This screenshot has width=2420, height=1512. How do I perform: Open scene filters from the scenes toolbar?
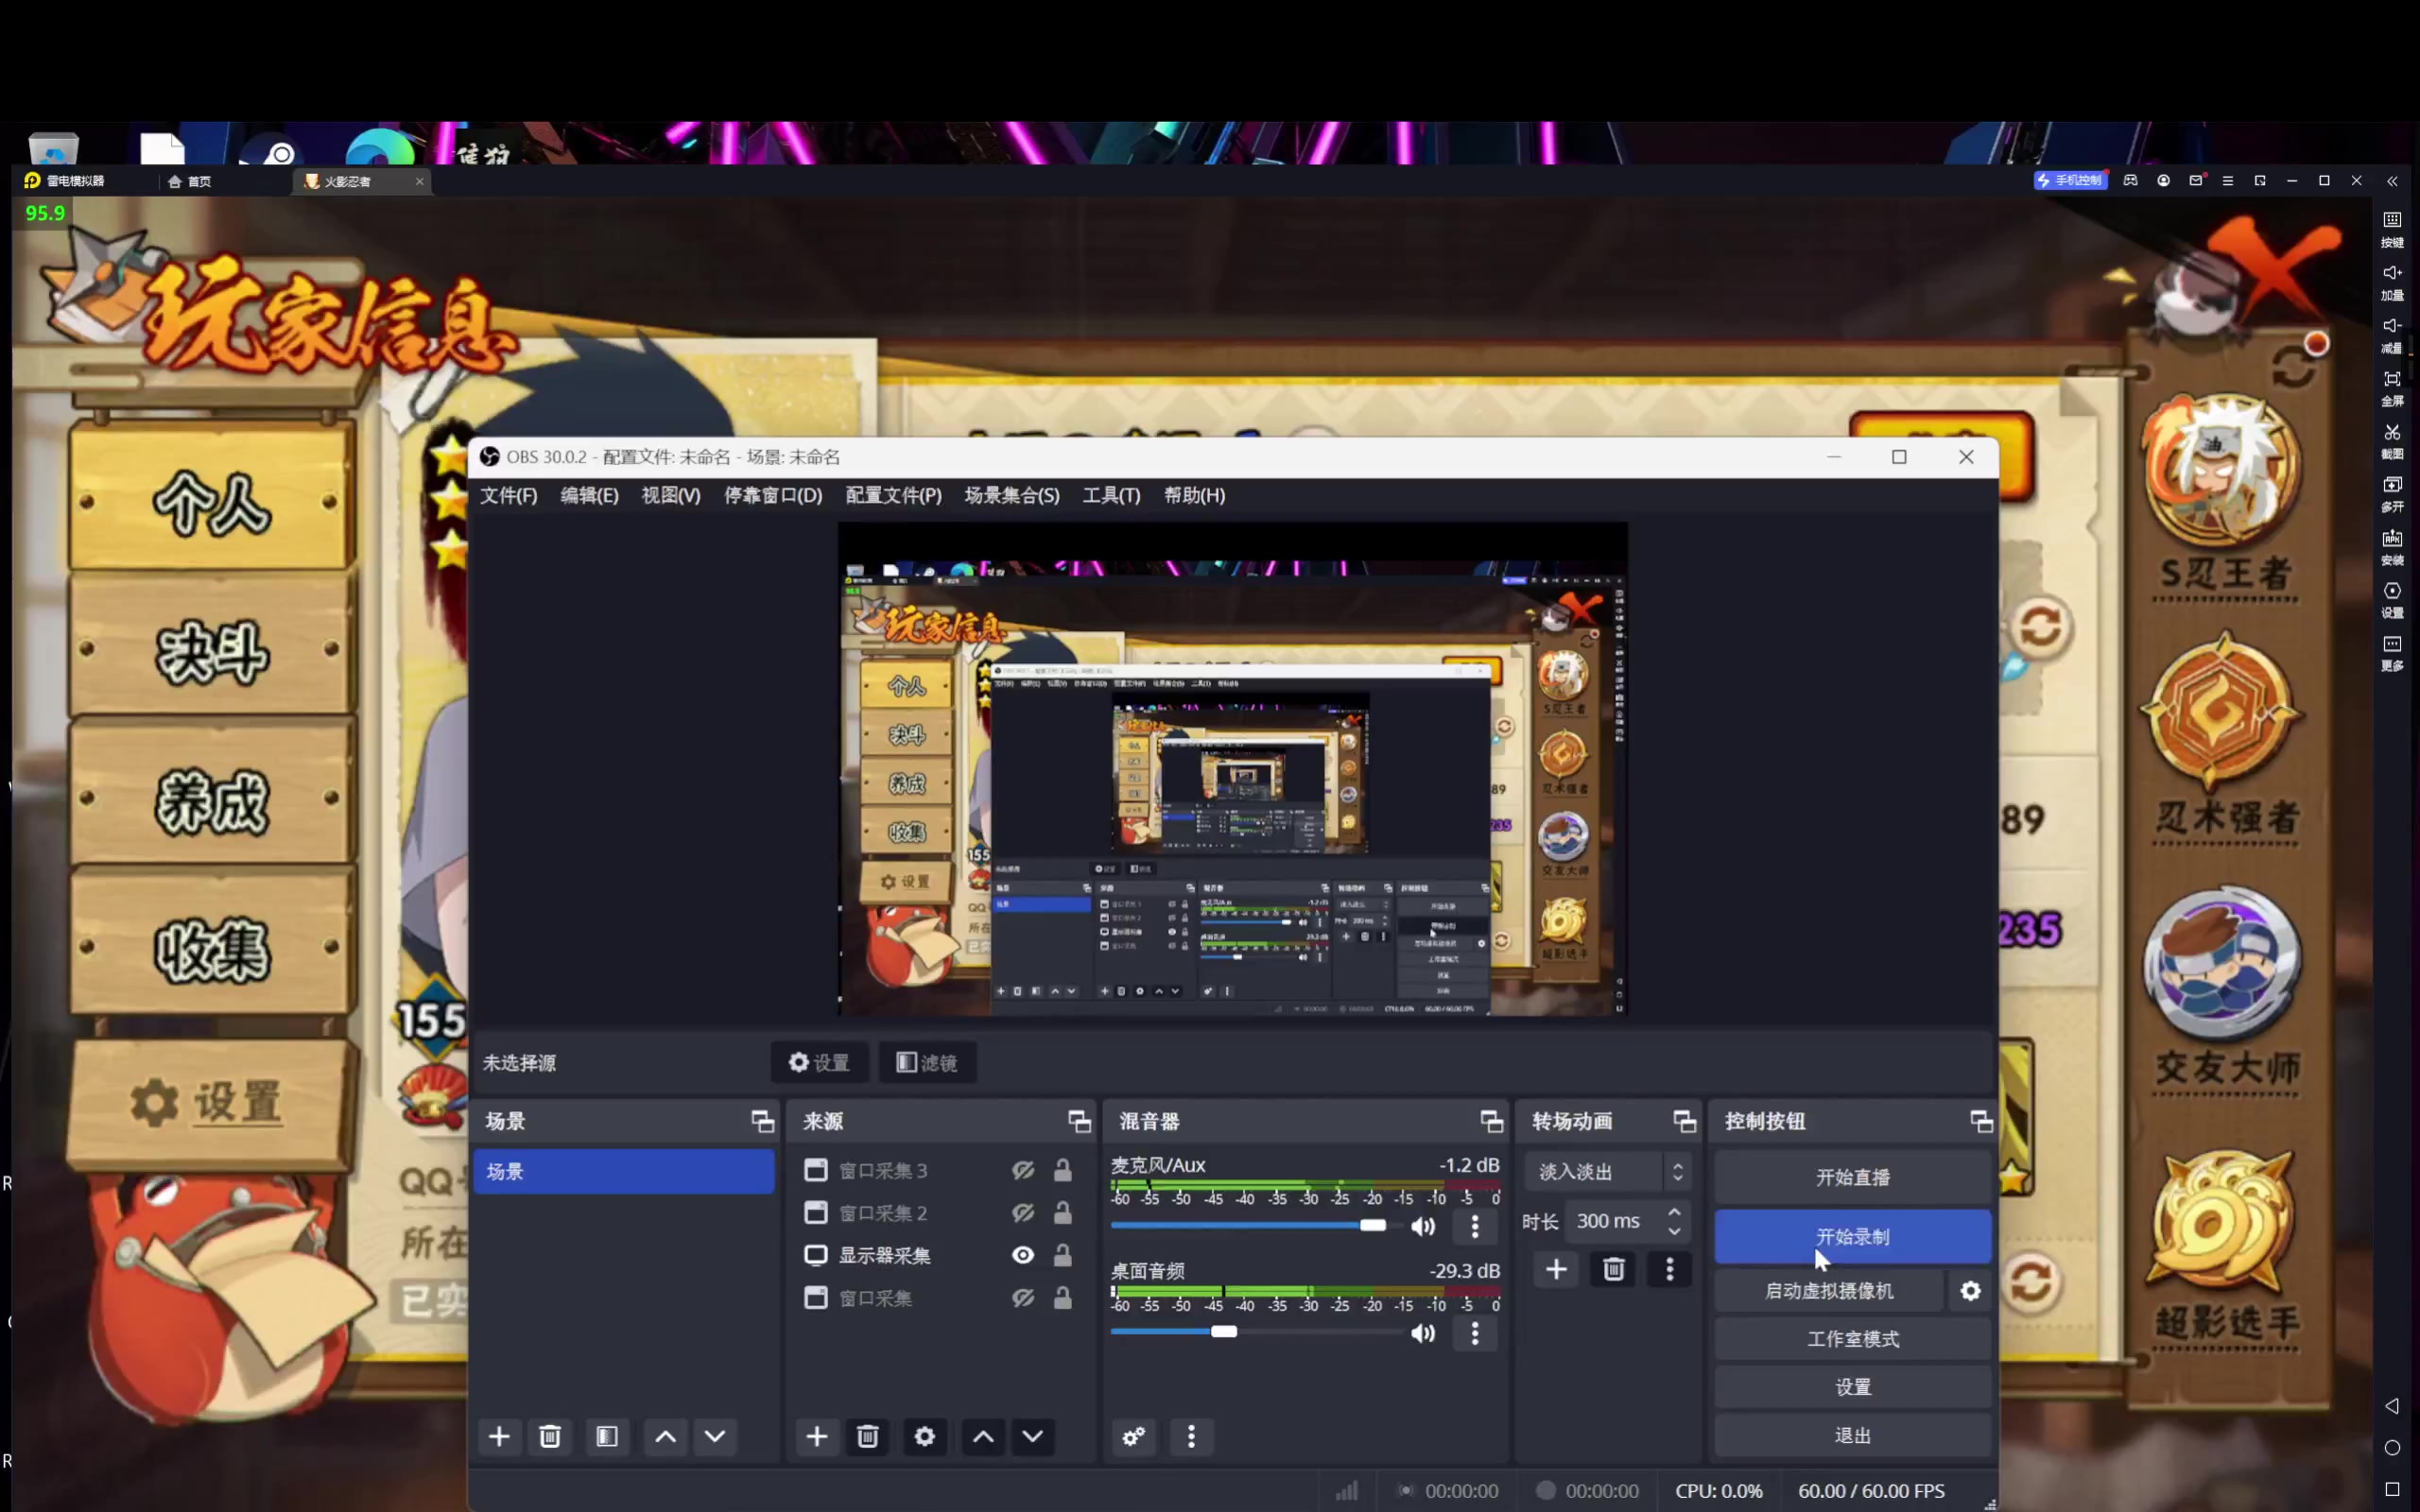coord(607,1436)
